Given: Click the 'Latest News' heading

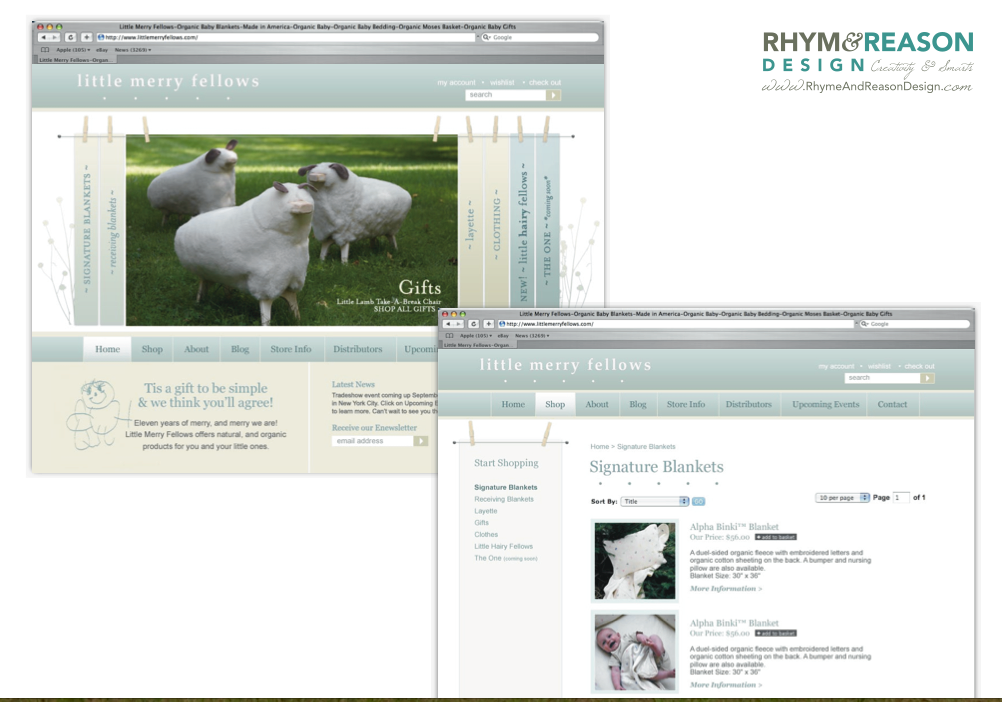Looking at the screenshot, I should [x=353, y=385].
